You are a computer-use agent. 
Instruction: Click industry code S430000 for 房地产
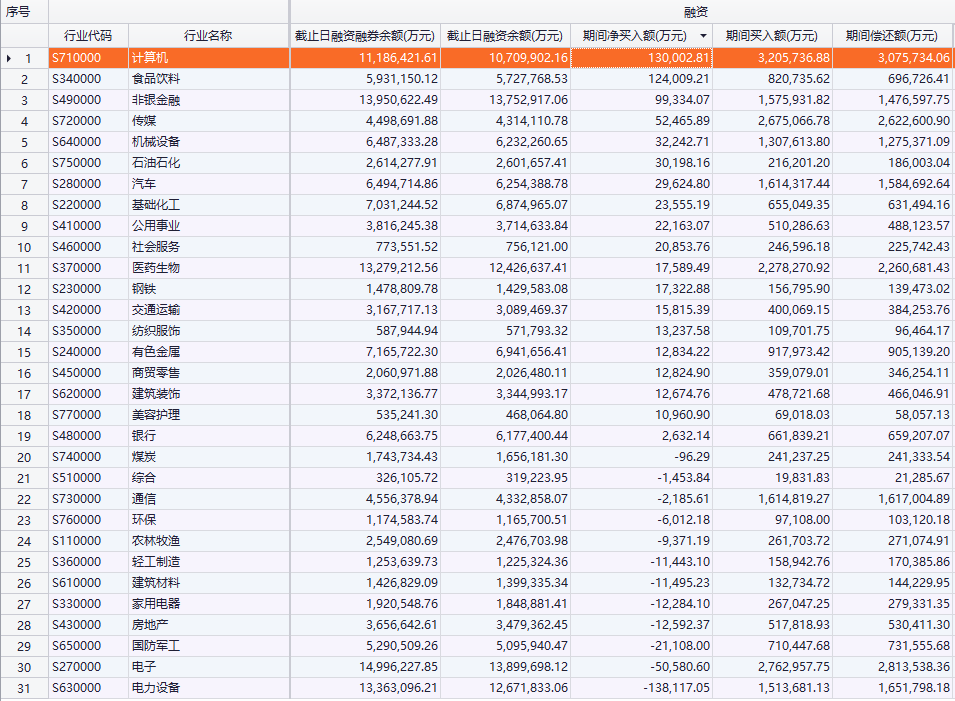[77, 625]
